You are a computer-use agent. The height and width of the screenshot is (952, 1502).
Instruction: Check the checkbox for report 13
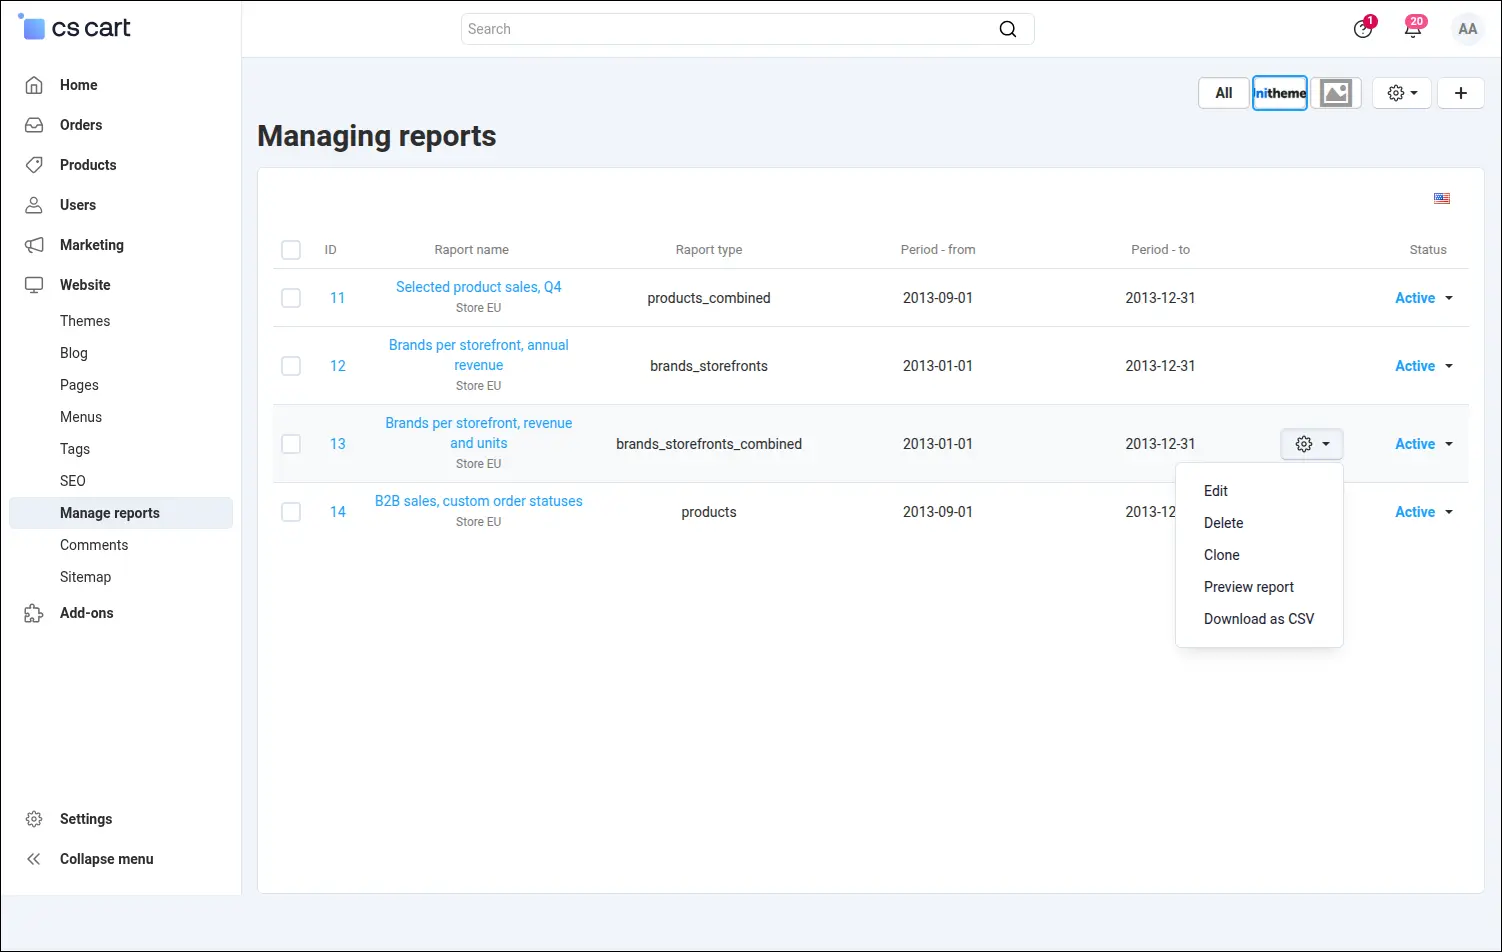(x=291, y=444)
